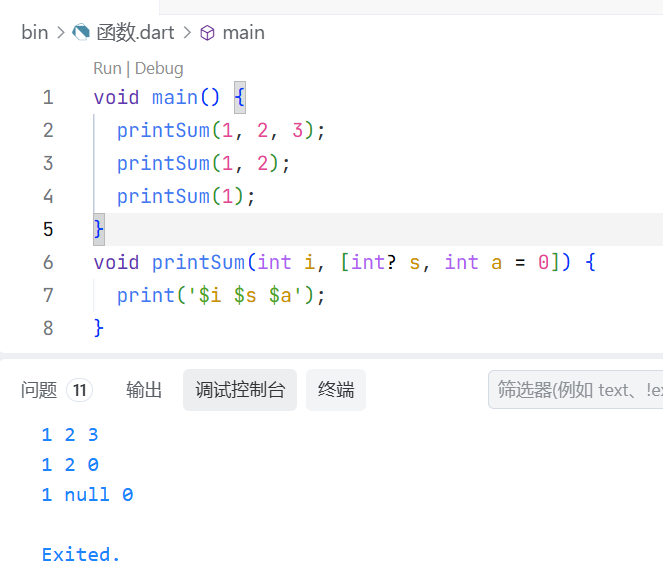Click the opening brace after main()

(x=240, y=97)
